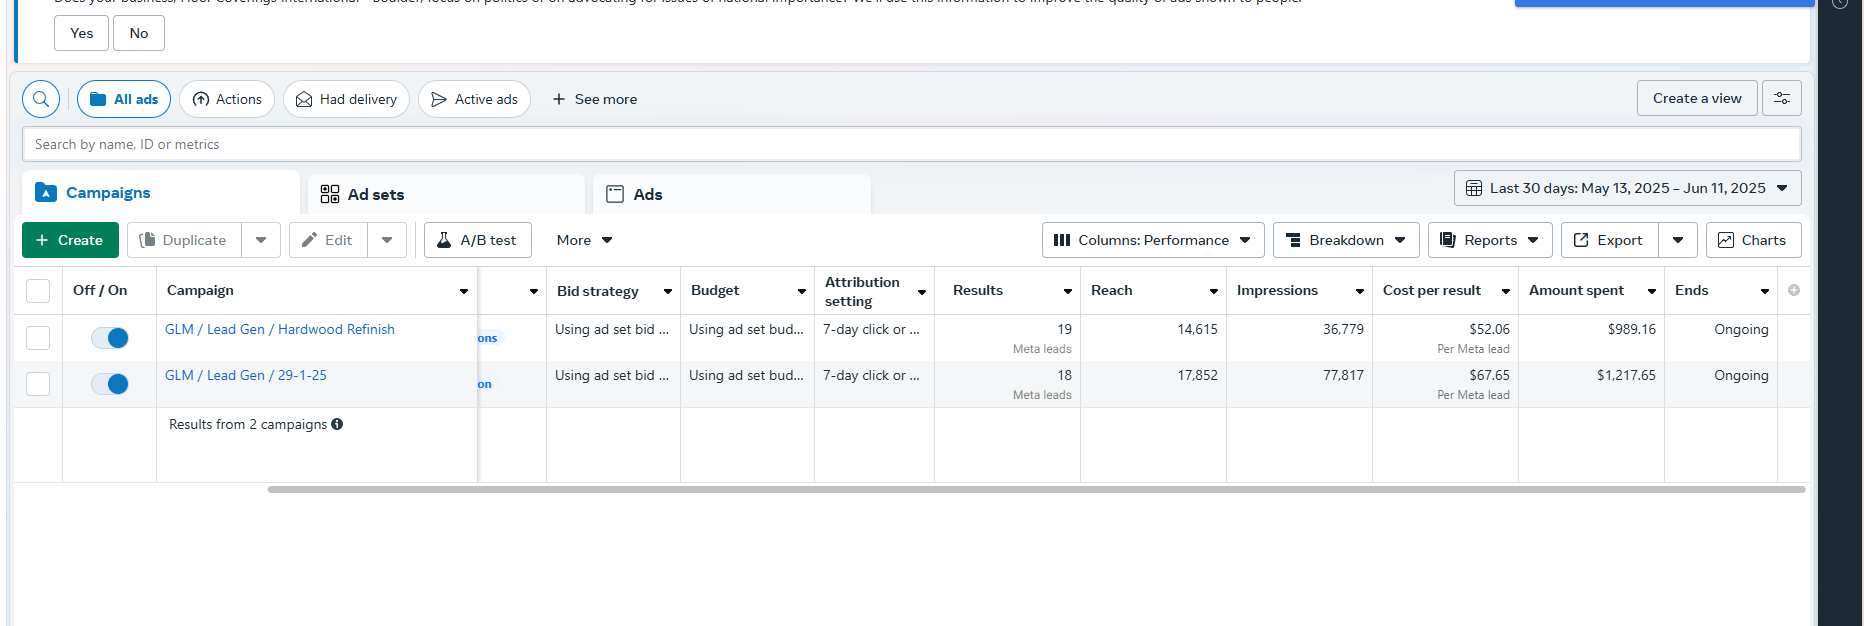Click the green Create button
Viewport: 1864px width, 626px height.
point(70,240)
